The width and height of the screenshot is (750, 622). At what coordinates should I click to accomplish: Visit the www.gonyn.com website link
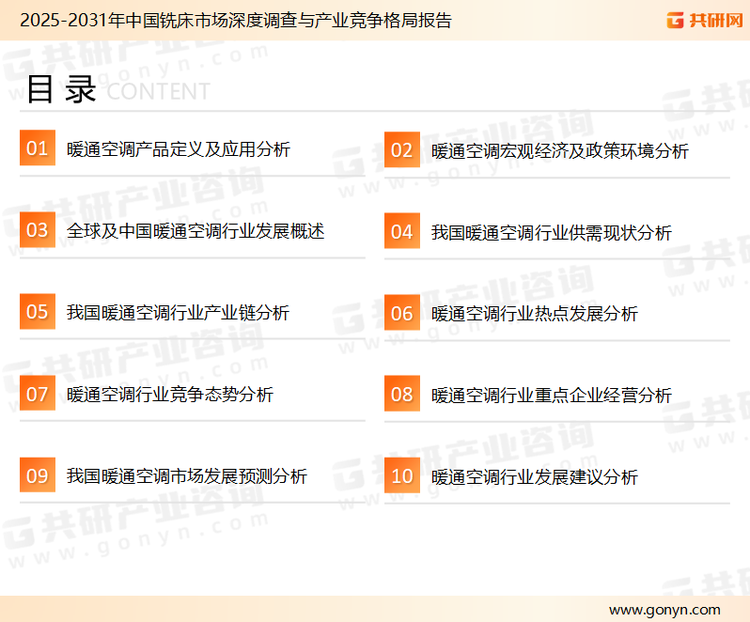[664, 609]
